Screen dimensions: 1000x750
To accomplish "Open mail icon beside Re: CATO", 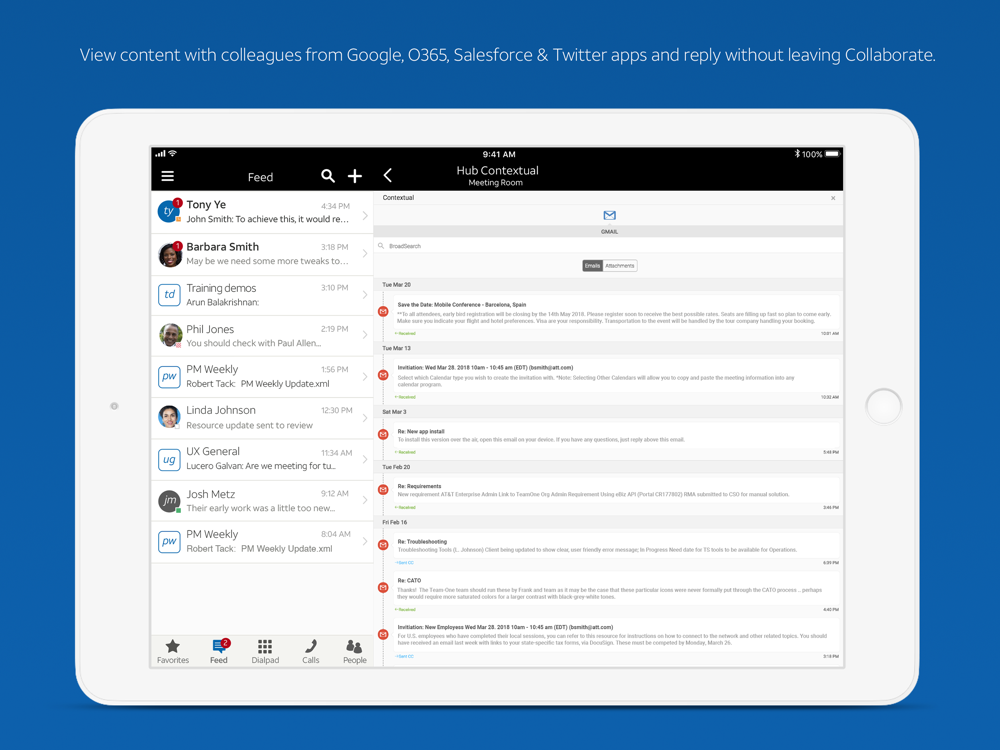I will (383, 587).
